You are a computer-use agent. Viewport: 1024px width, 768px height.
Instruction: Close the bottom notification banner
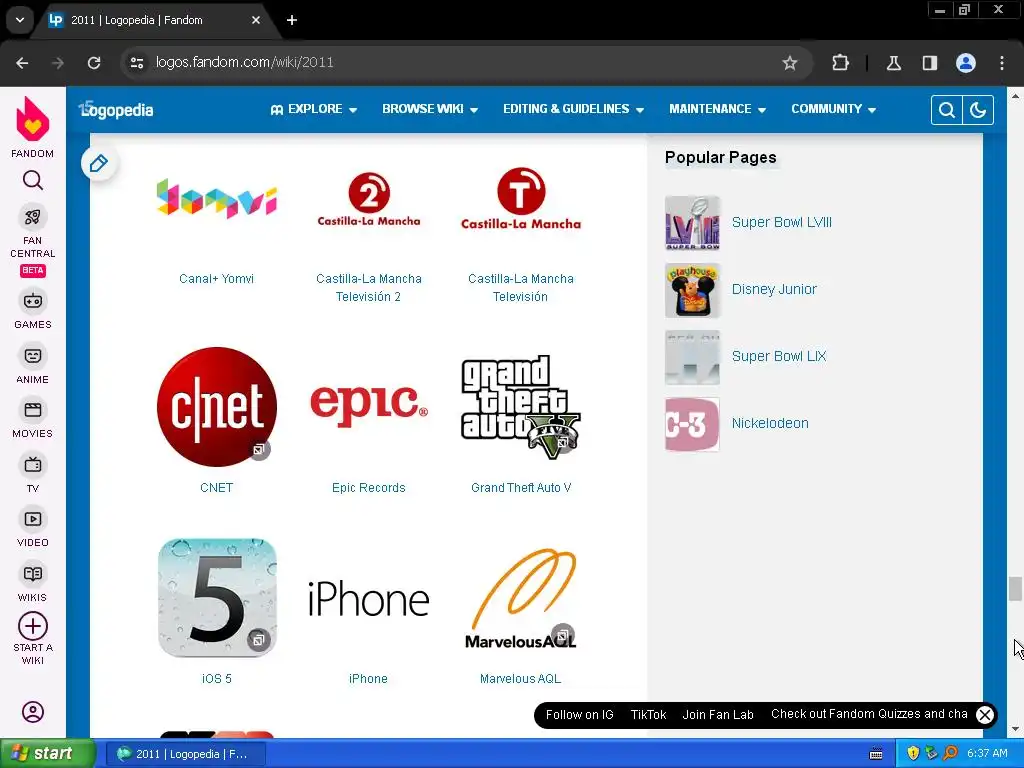click(985, 714)
